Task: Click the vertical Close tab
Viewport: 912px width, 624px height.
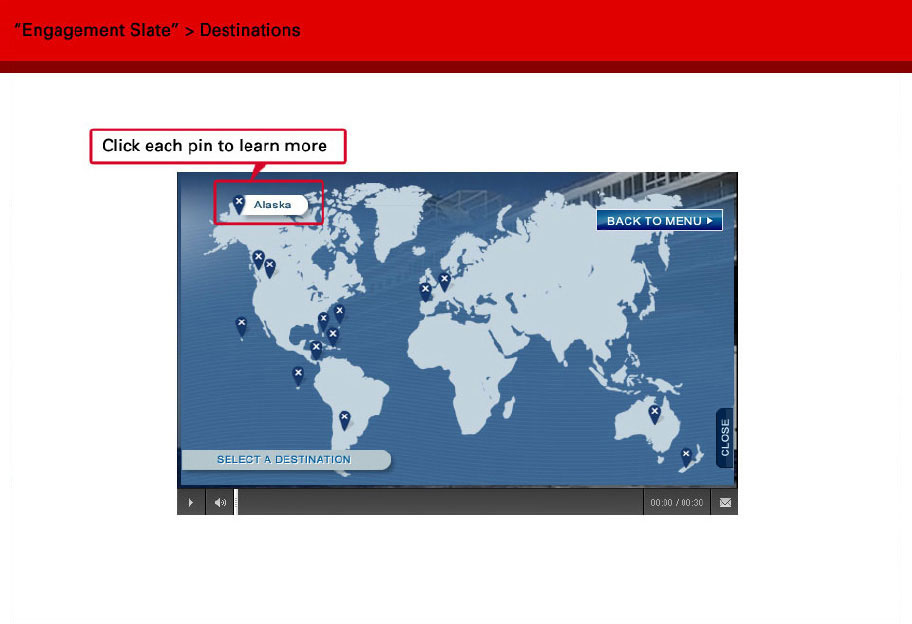Action: 725,438
